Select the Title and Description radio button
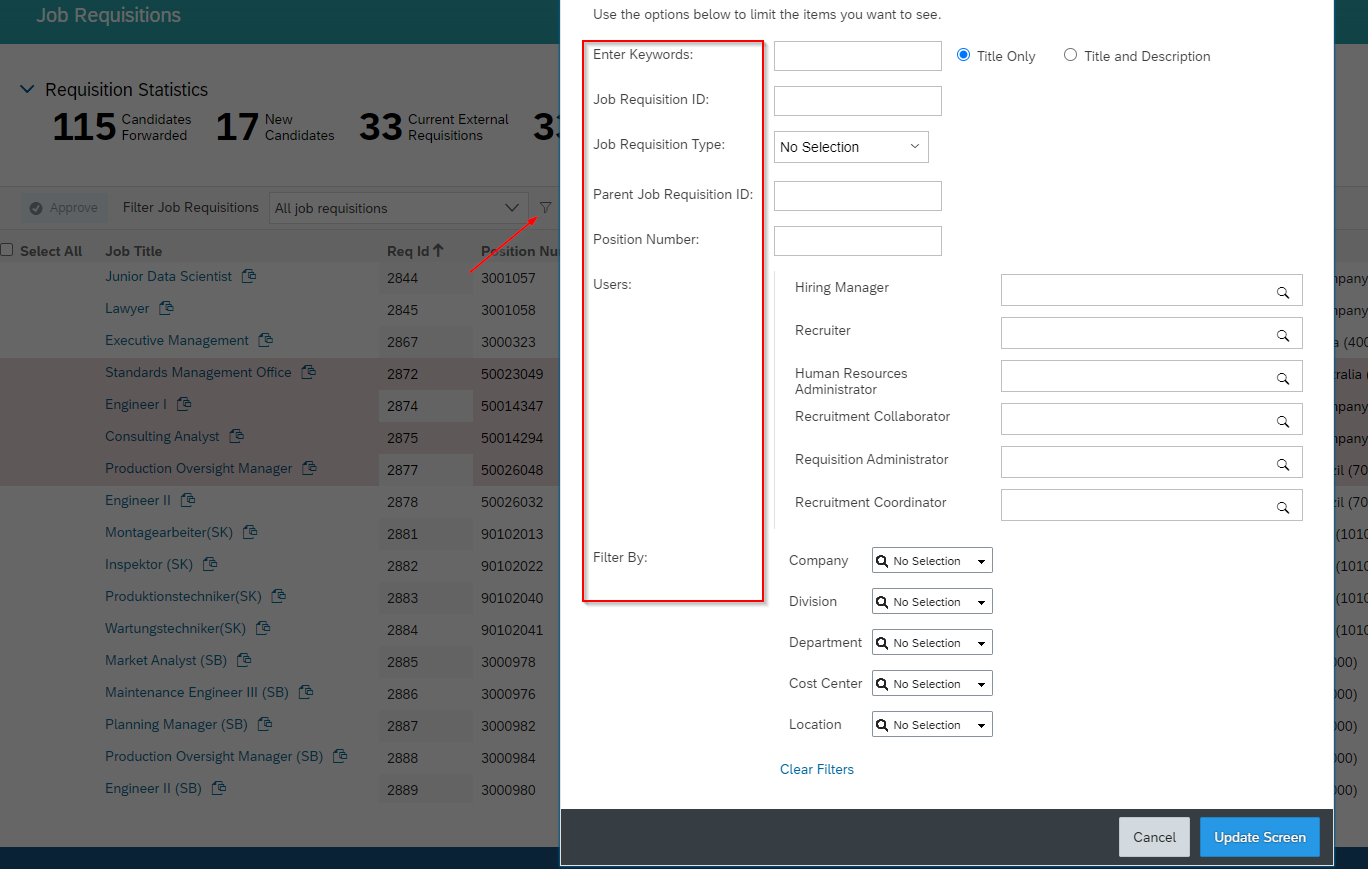 coord(1071,55)
